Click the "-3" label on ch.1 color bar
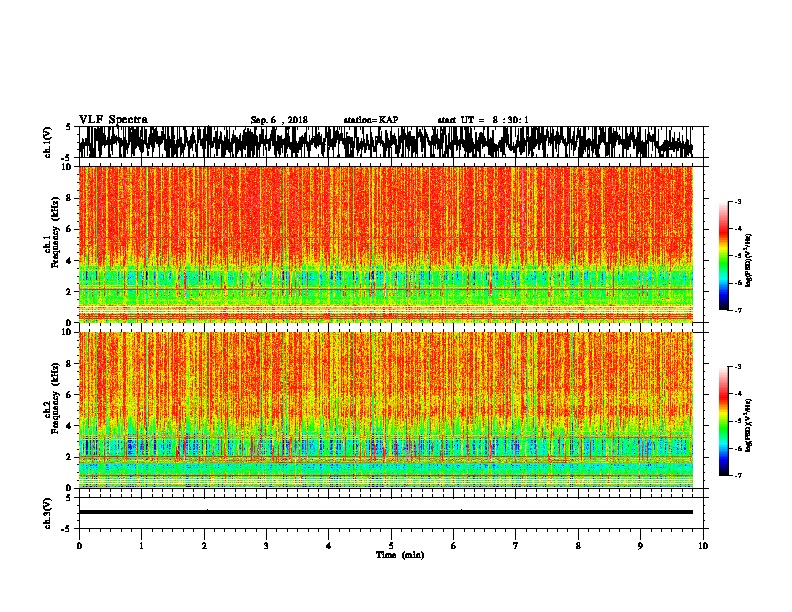 (x=737, y=201)
